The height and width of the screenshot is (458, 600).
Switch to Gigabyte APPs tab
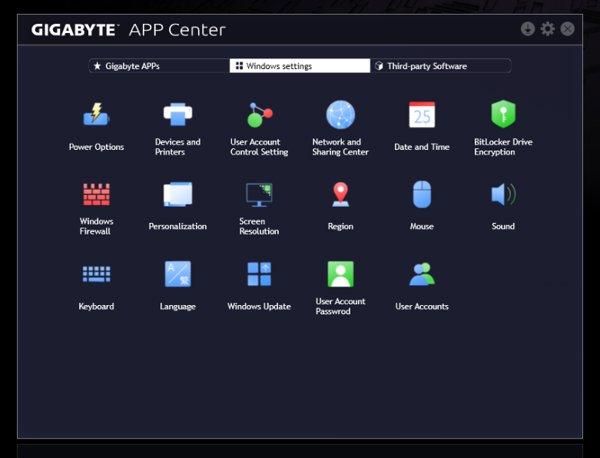pos(159,66)
